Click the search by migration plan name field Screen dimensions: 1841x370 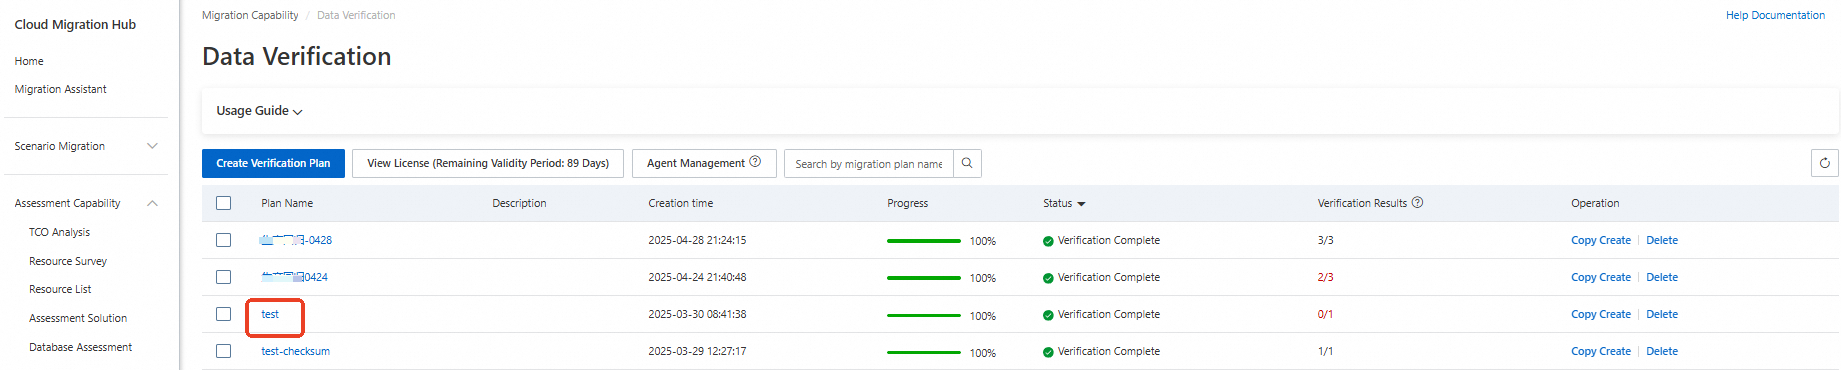[x=869, y=163]
